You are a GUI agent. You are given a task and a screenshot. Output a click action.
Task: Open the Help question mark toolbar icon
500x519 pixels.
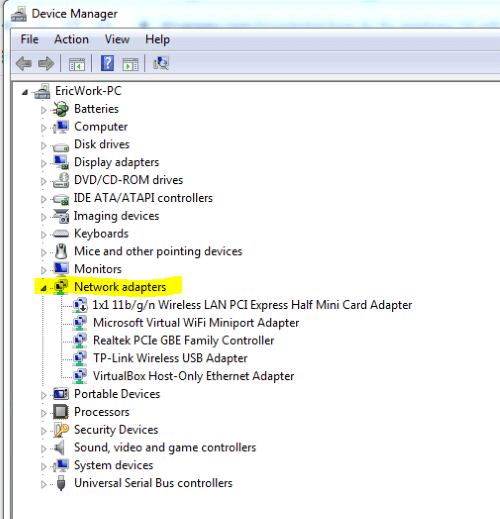(107, 63)
